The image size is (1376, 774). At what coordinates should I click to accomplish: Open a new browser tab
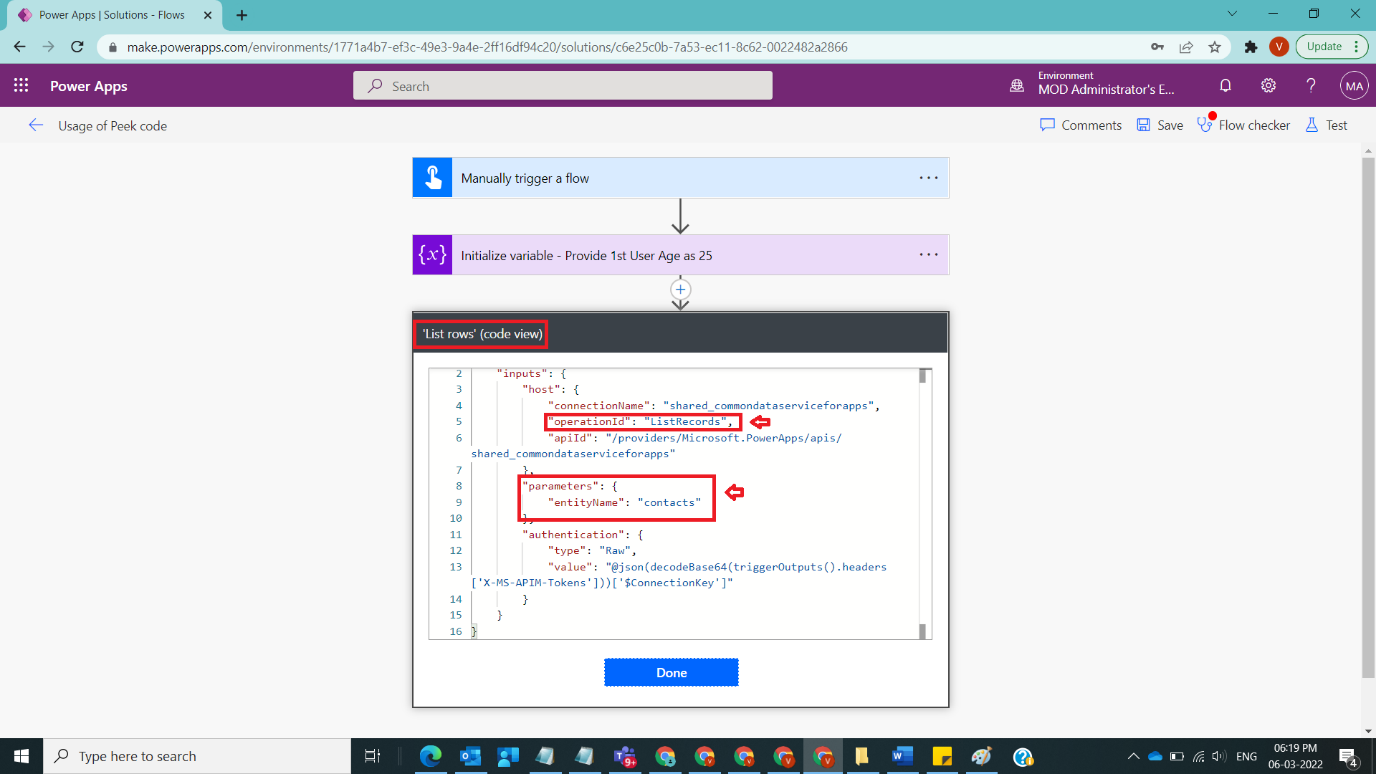pyautogui.click(x=241, y=15)
